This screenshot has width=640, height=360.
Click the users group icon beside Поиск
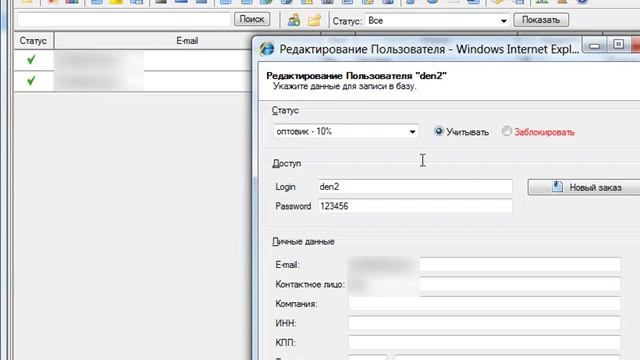(294, 20)
